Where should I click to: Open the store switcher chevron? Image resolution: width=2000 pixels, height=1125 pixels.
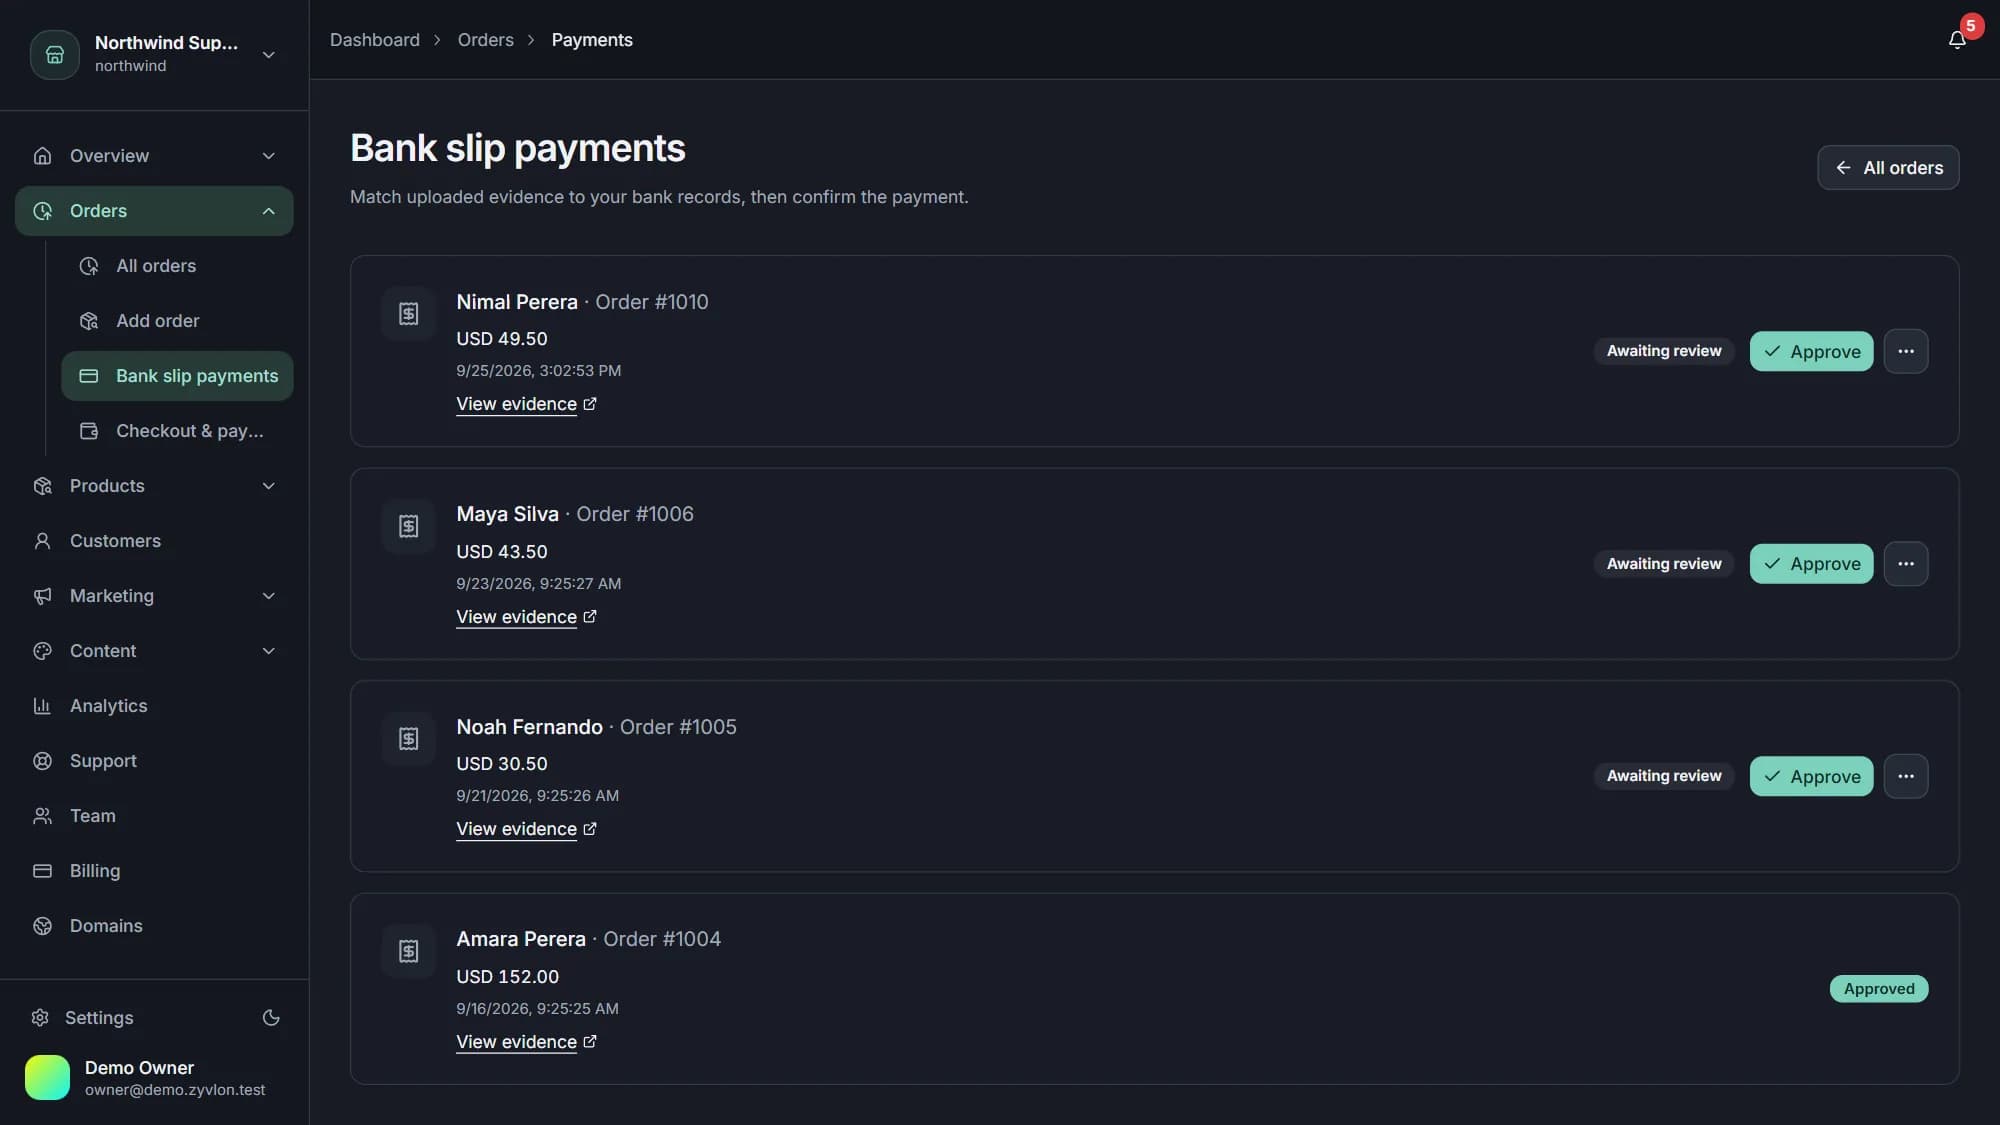(268, 54)
